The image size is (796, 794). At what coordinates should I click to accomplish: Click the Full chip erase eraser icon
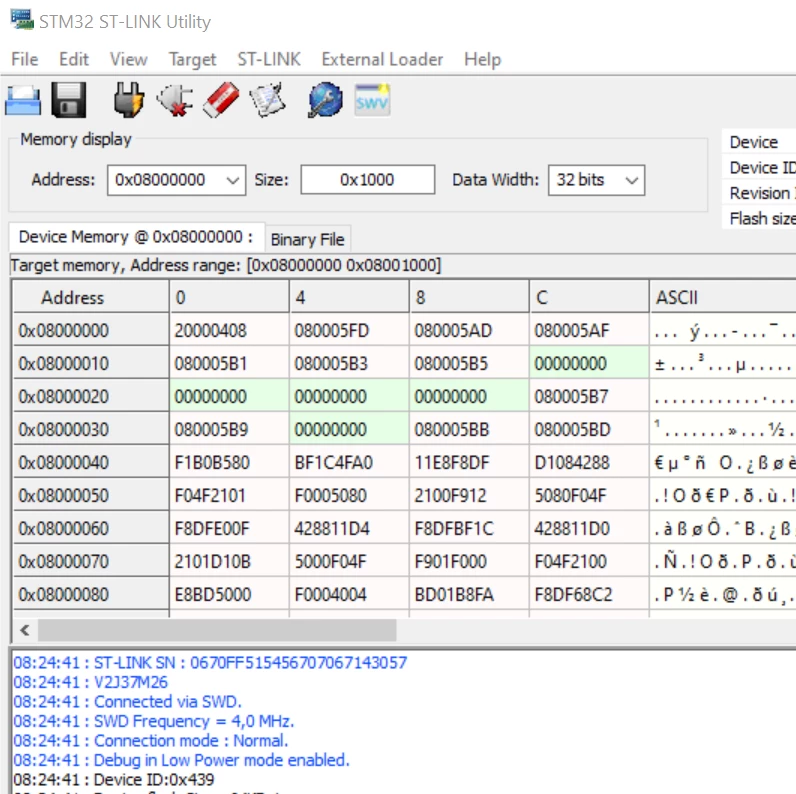(221, 100)
